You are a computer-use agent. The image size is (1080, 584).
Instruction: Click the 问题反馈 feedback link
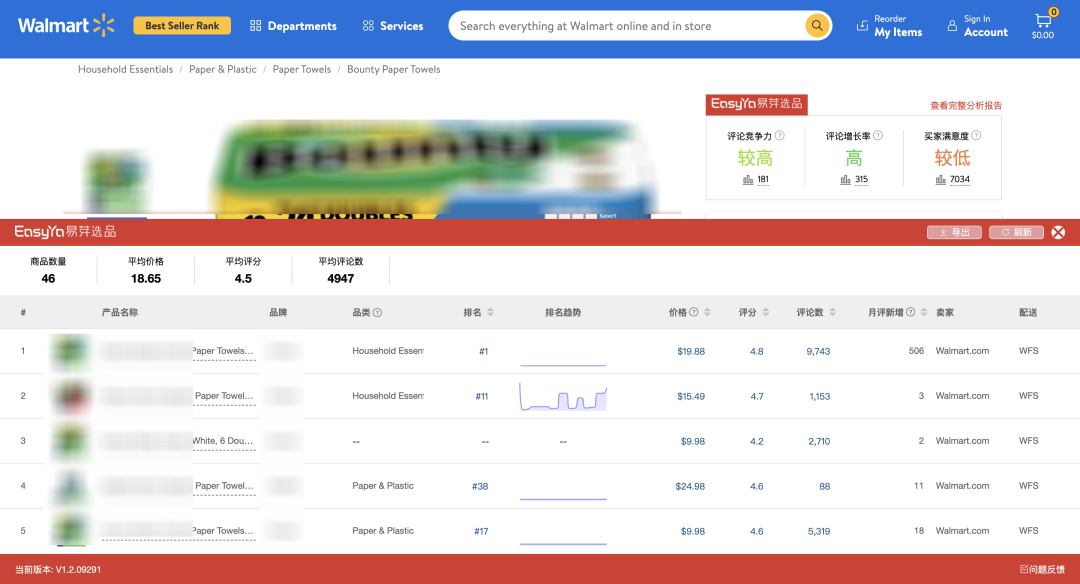point(1042,569)
